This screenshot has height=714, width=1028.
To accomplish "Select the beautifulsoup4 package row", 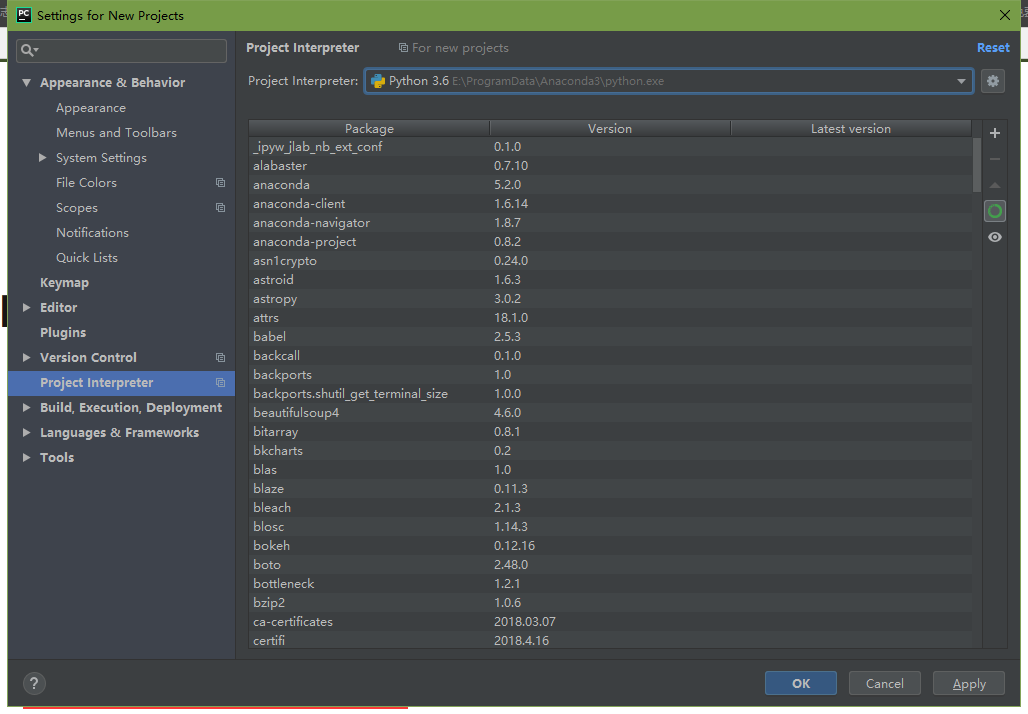I will coord(610,413).
